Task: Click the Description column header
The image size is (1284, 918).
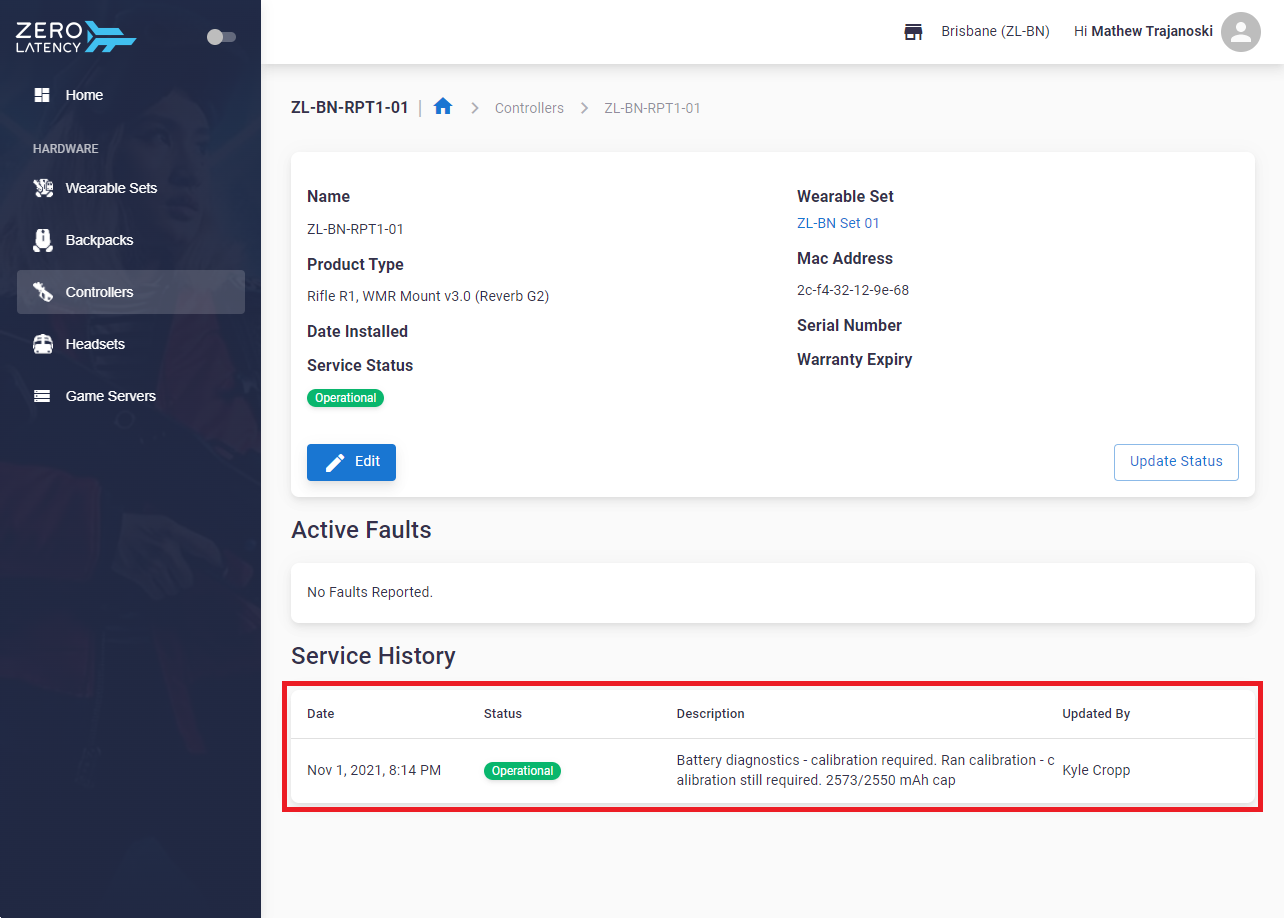Action: point(711,714)
